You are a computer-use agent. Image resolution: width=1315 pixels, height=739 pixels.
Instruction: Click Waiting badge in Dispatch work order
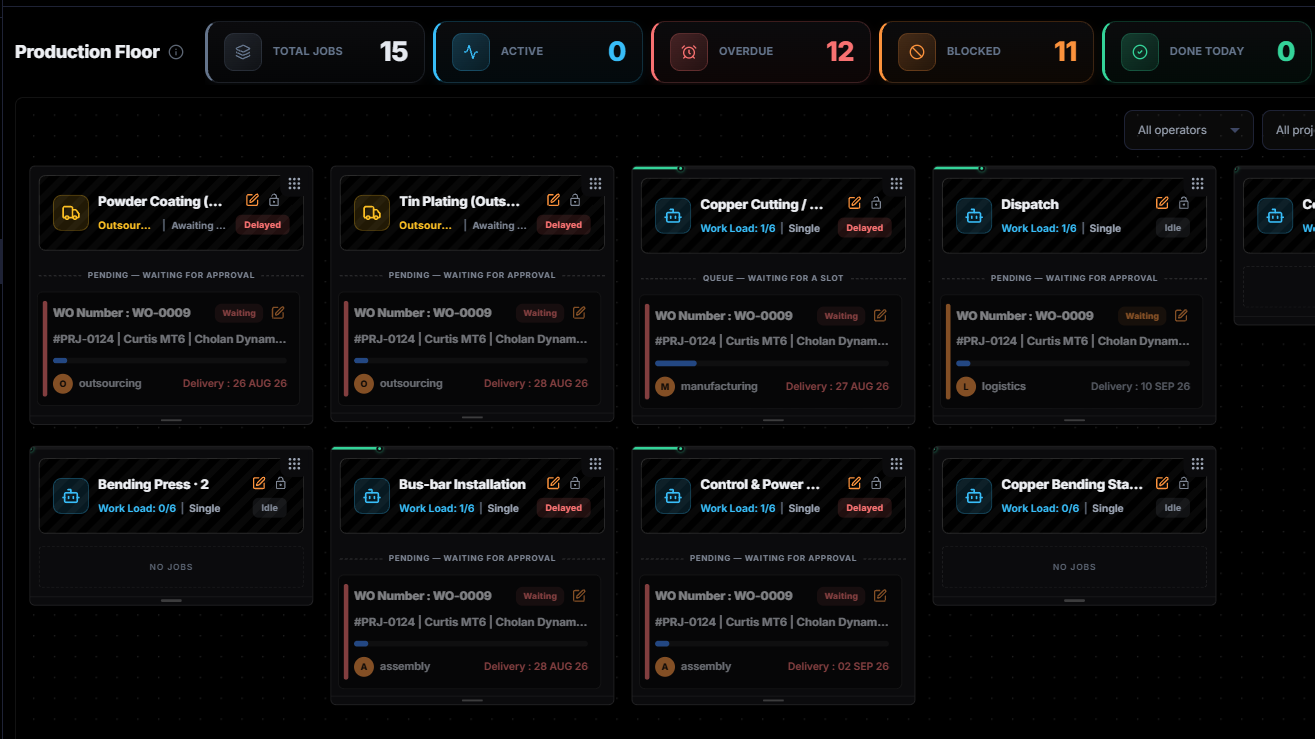(1142, 316)
